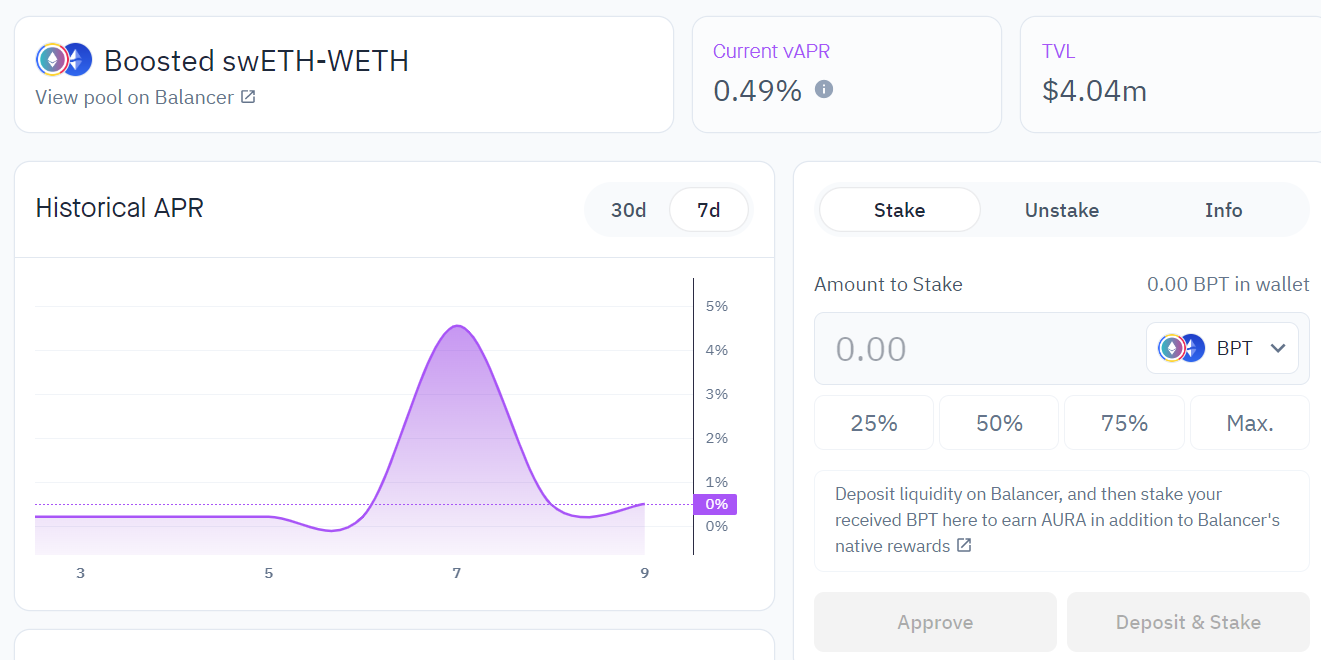Open View pool on Balancer link
This screenshot has height=660, width=1321.
[136, 97]
